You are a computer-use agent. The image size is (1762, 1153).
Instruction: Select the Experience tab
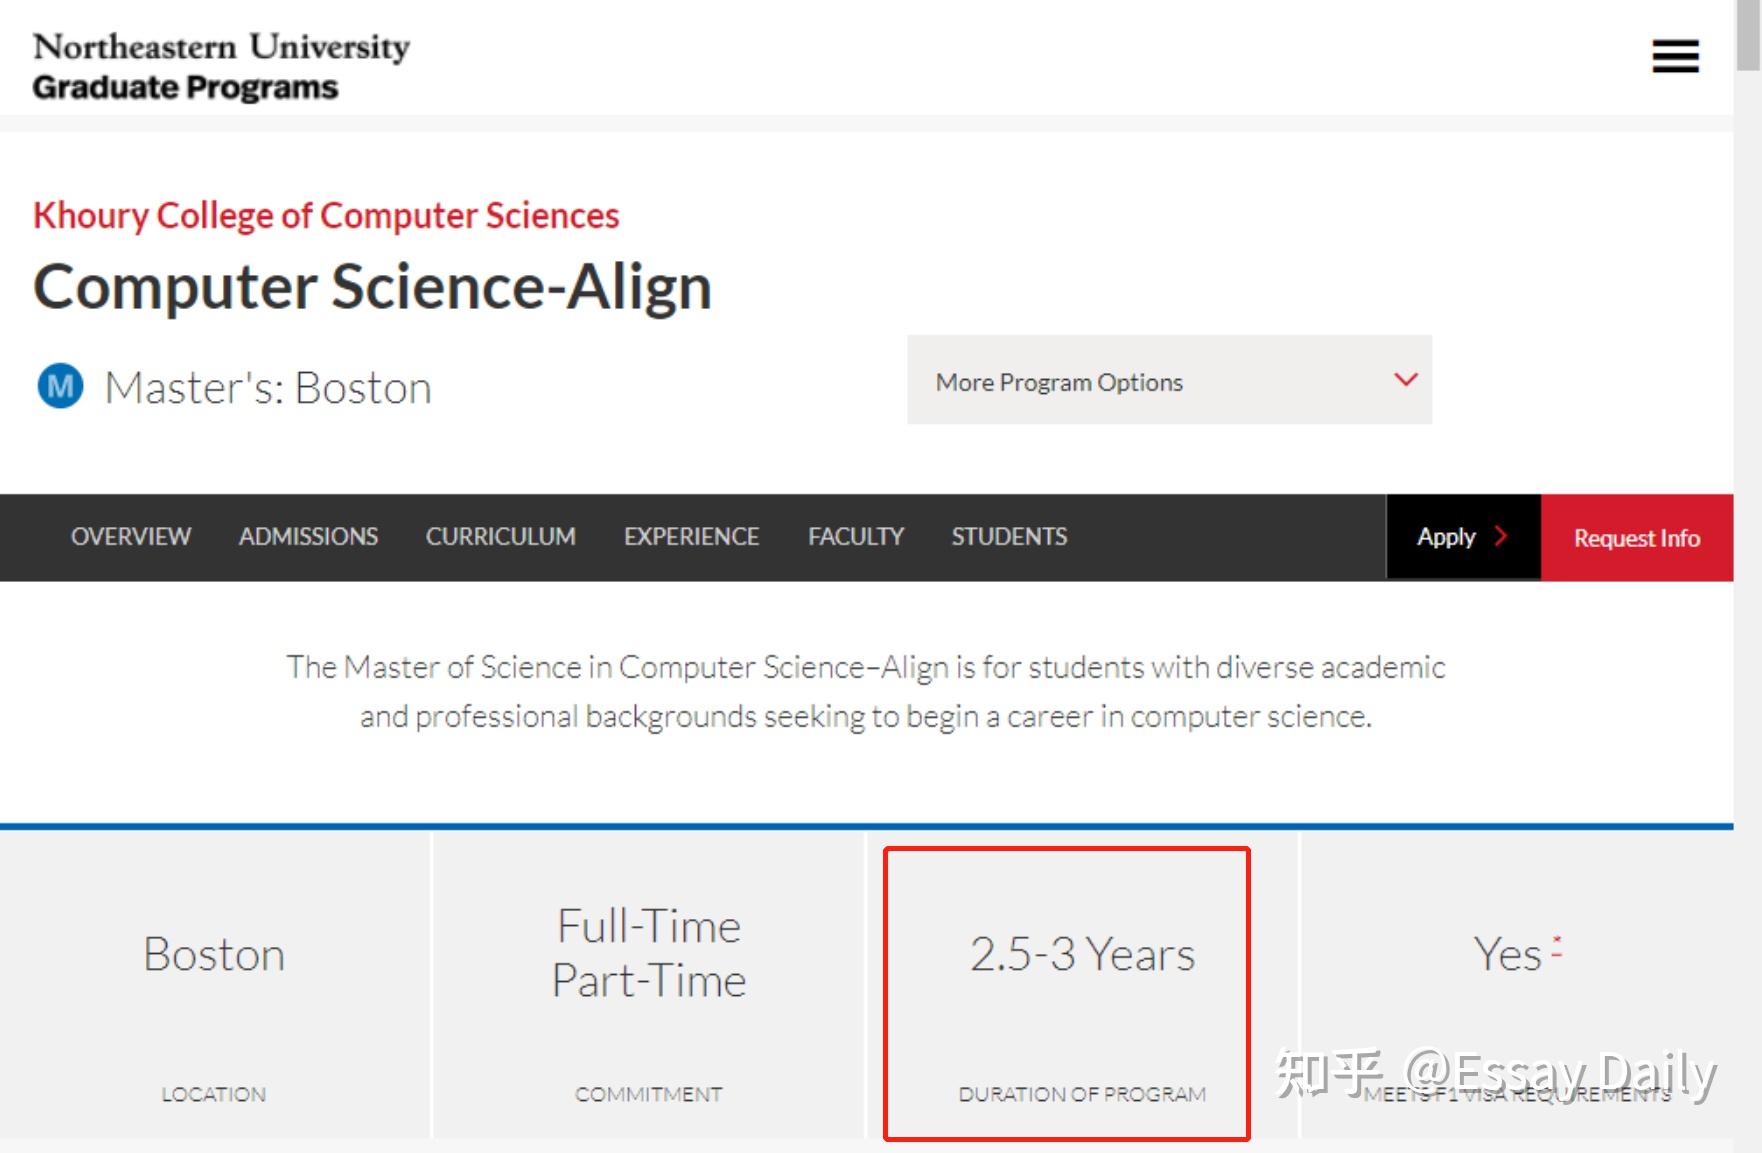tap(691, 537)
